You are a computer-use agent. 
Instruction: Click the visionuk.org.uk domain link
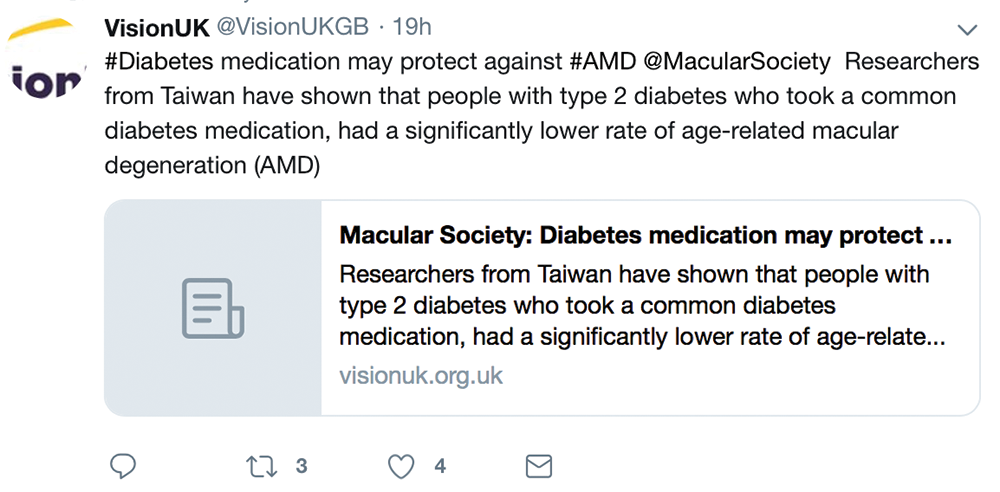pyautogui.click(x=421, y=376)
